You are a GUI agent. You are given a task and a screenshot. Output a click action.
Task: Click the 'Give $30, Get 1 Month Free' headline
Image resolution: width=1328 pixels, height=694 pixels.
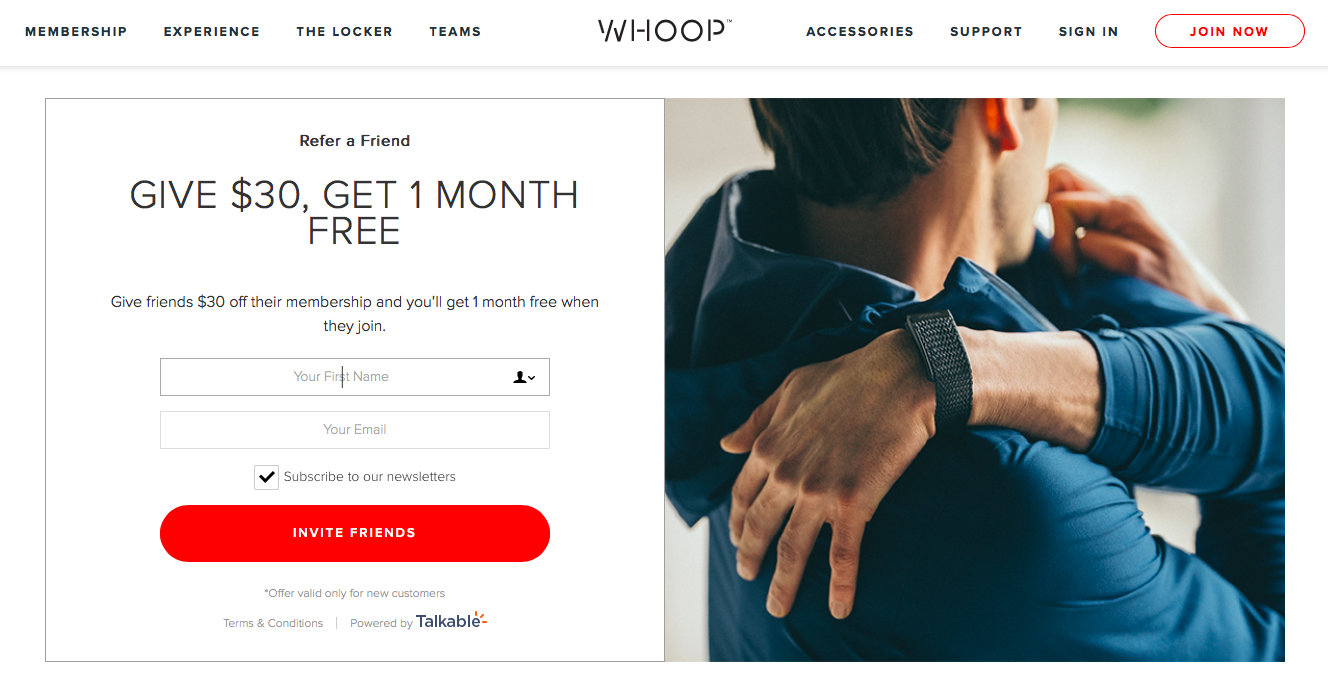point(355,212)
